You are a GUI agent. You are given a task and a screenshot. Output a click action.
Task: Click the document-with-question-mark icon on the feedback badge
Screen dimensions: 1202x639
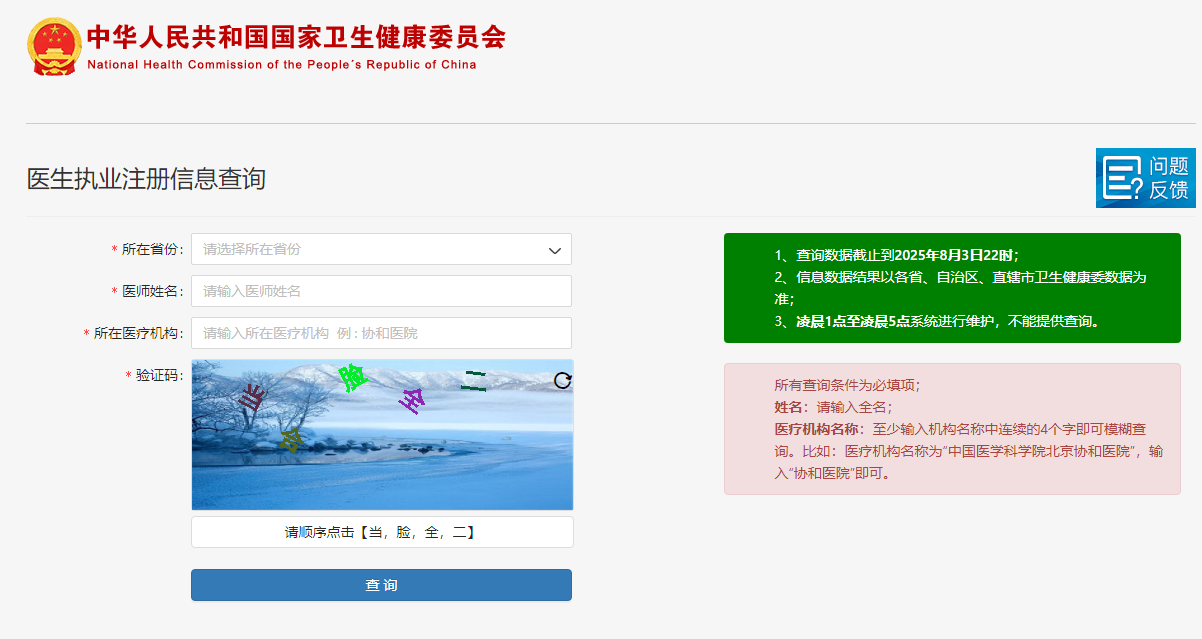[1120, 177]
